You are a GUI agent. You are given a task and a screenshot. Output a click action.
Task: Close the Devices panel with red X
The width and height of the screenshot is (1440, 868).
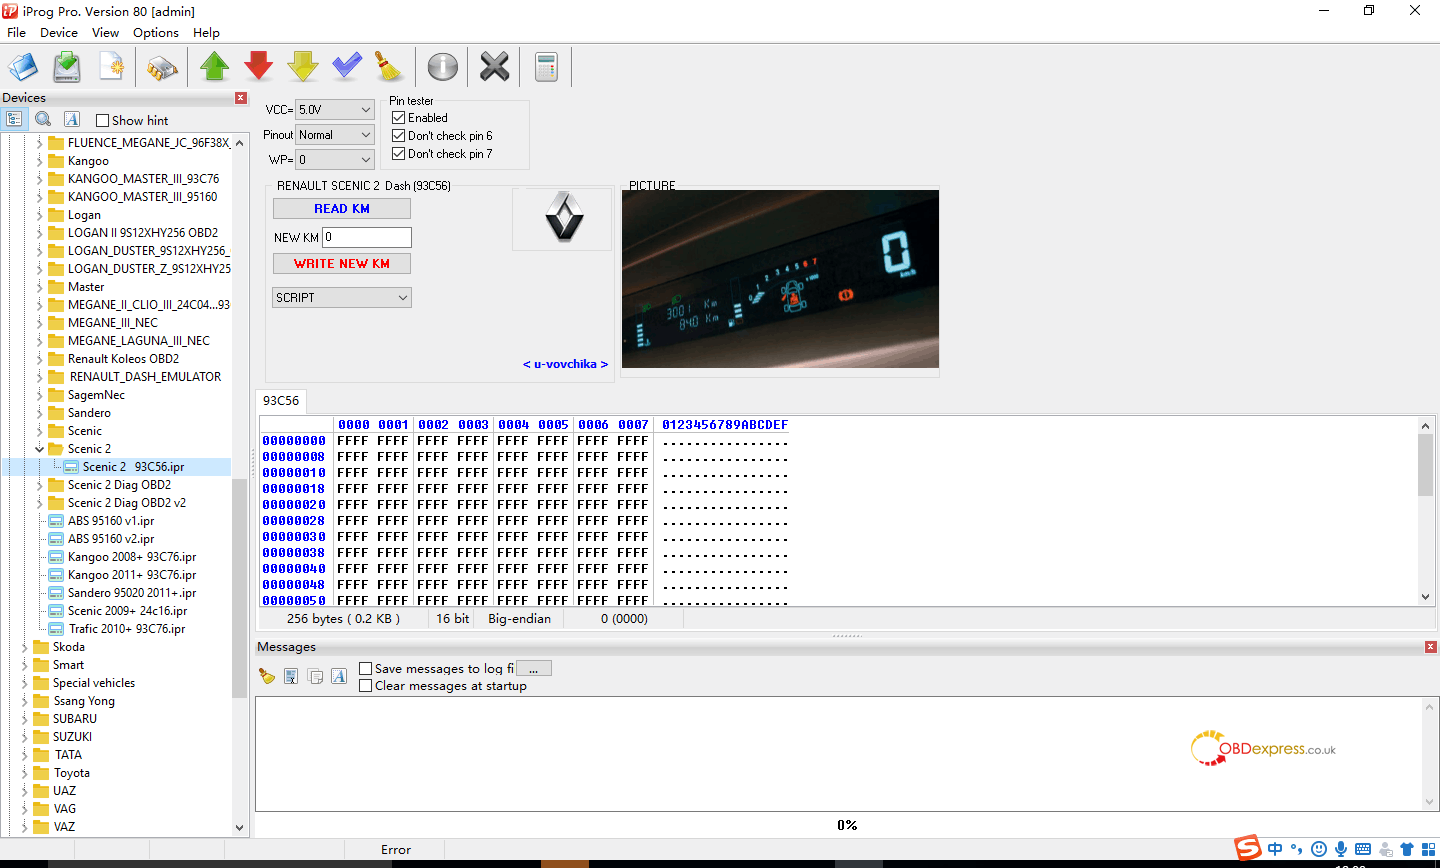click(x=241, y=98)
